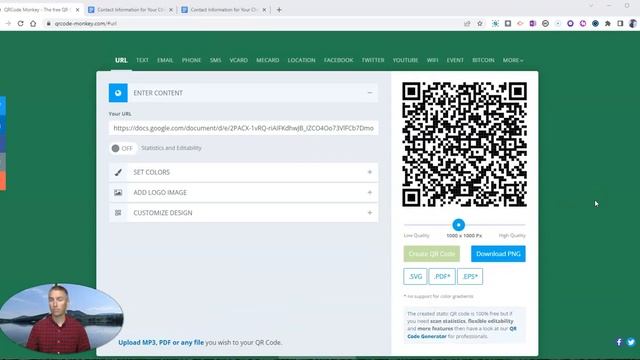Click the Facebook icon at bottom right
Viewport: 640px width, 360px height.
point(619,342)
